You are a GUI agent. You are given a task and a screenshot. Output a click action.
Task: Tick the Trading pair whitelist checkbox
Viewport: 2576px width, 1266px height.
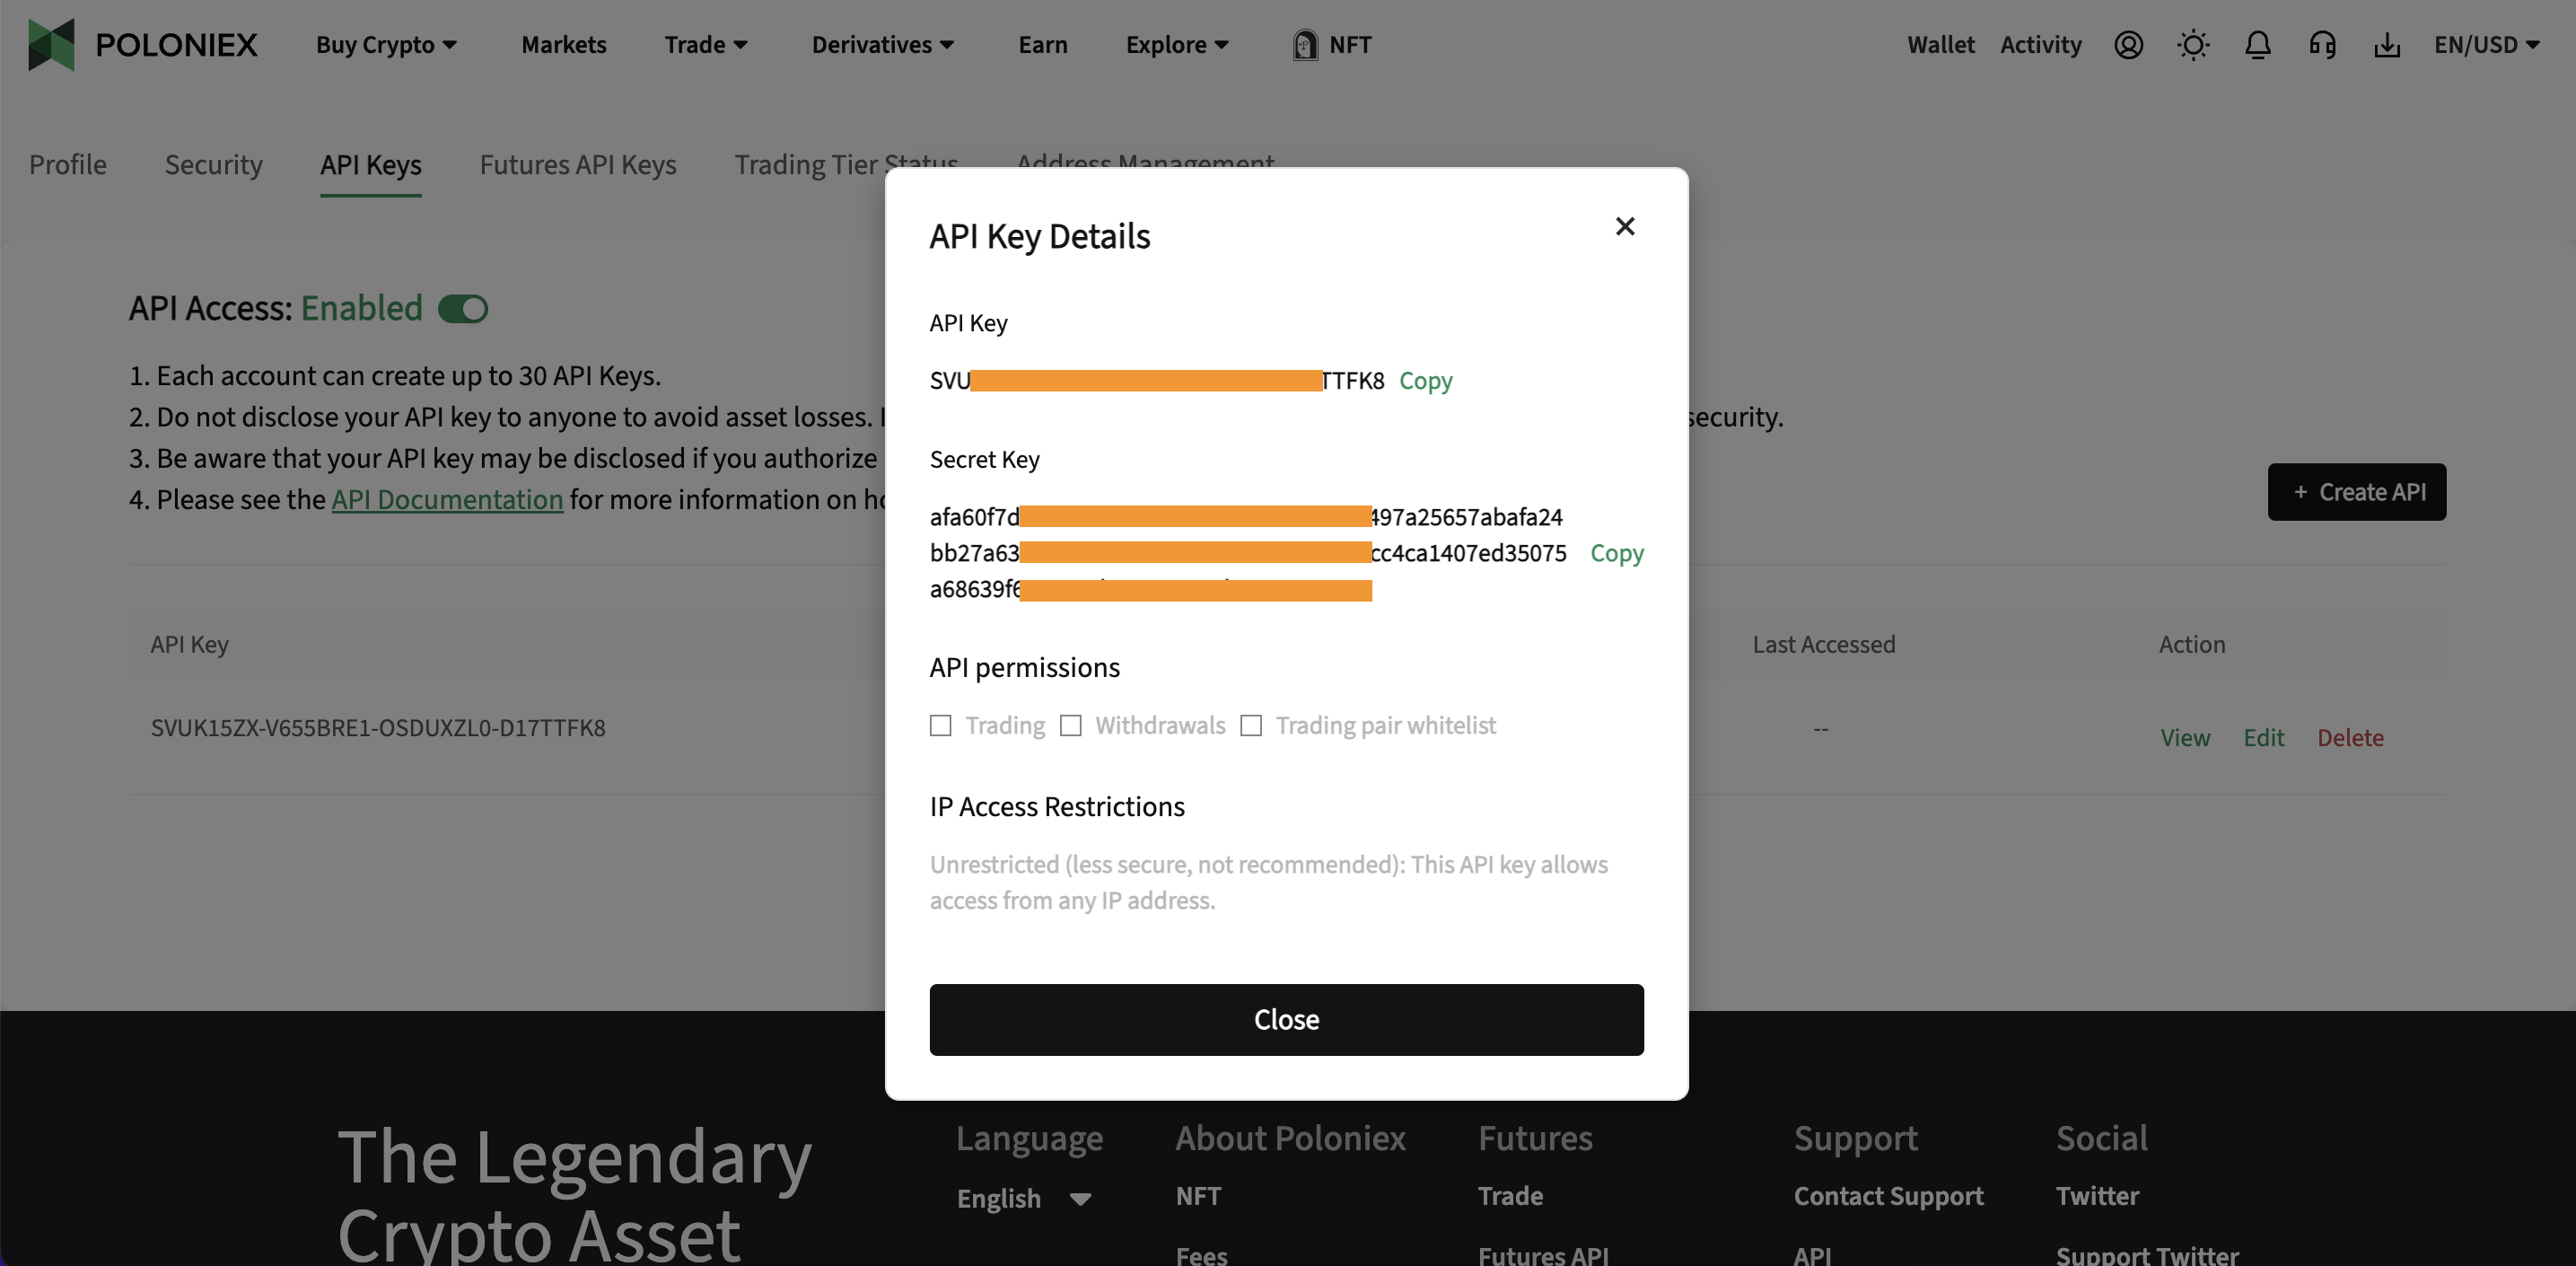(x=1250, y=725)
